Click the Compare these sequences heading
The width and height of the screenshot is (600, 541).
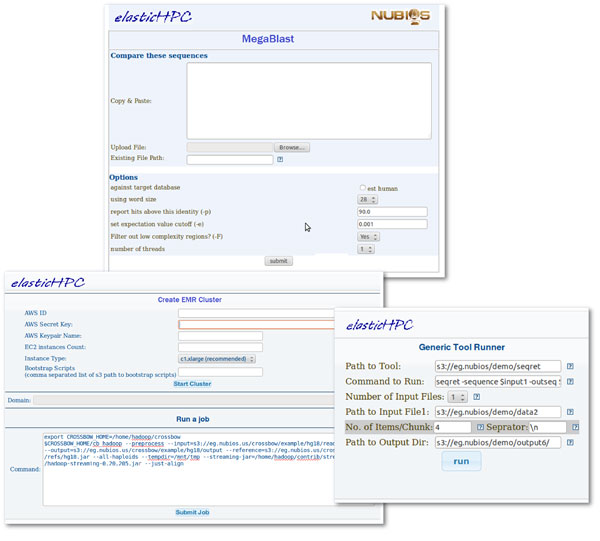[x=159, y=55]
